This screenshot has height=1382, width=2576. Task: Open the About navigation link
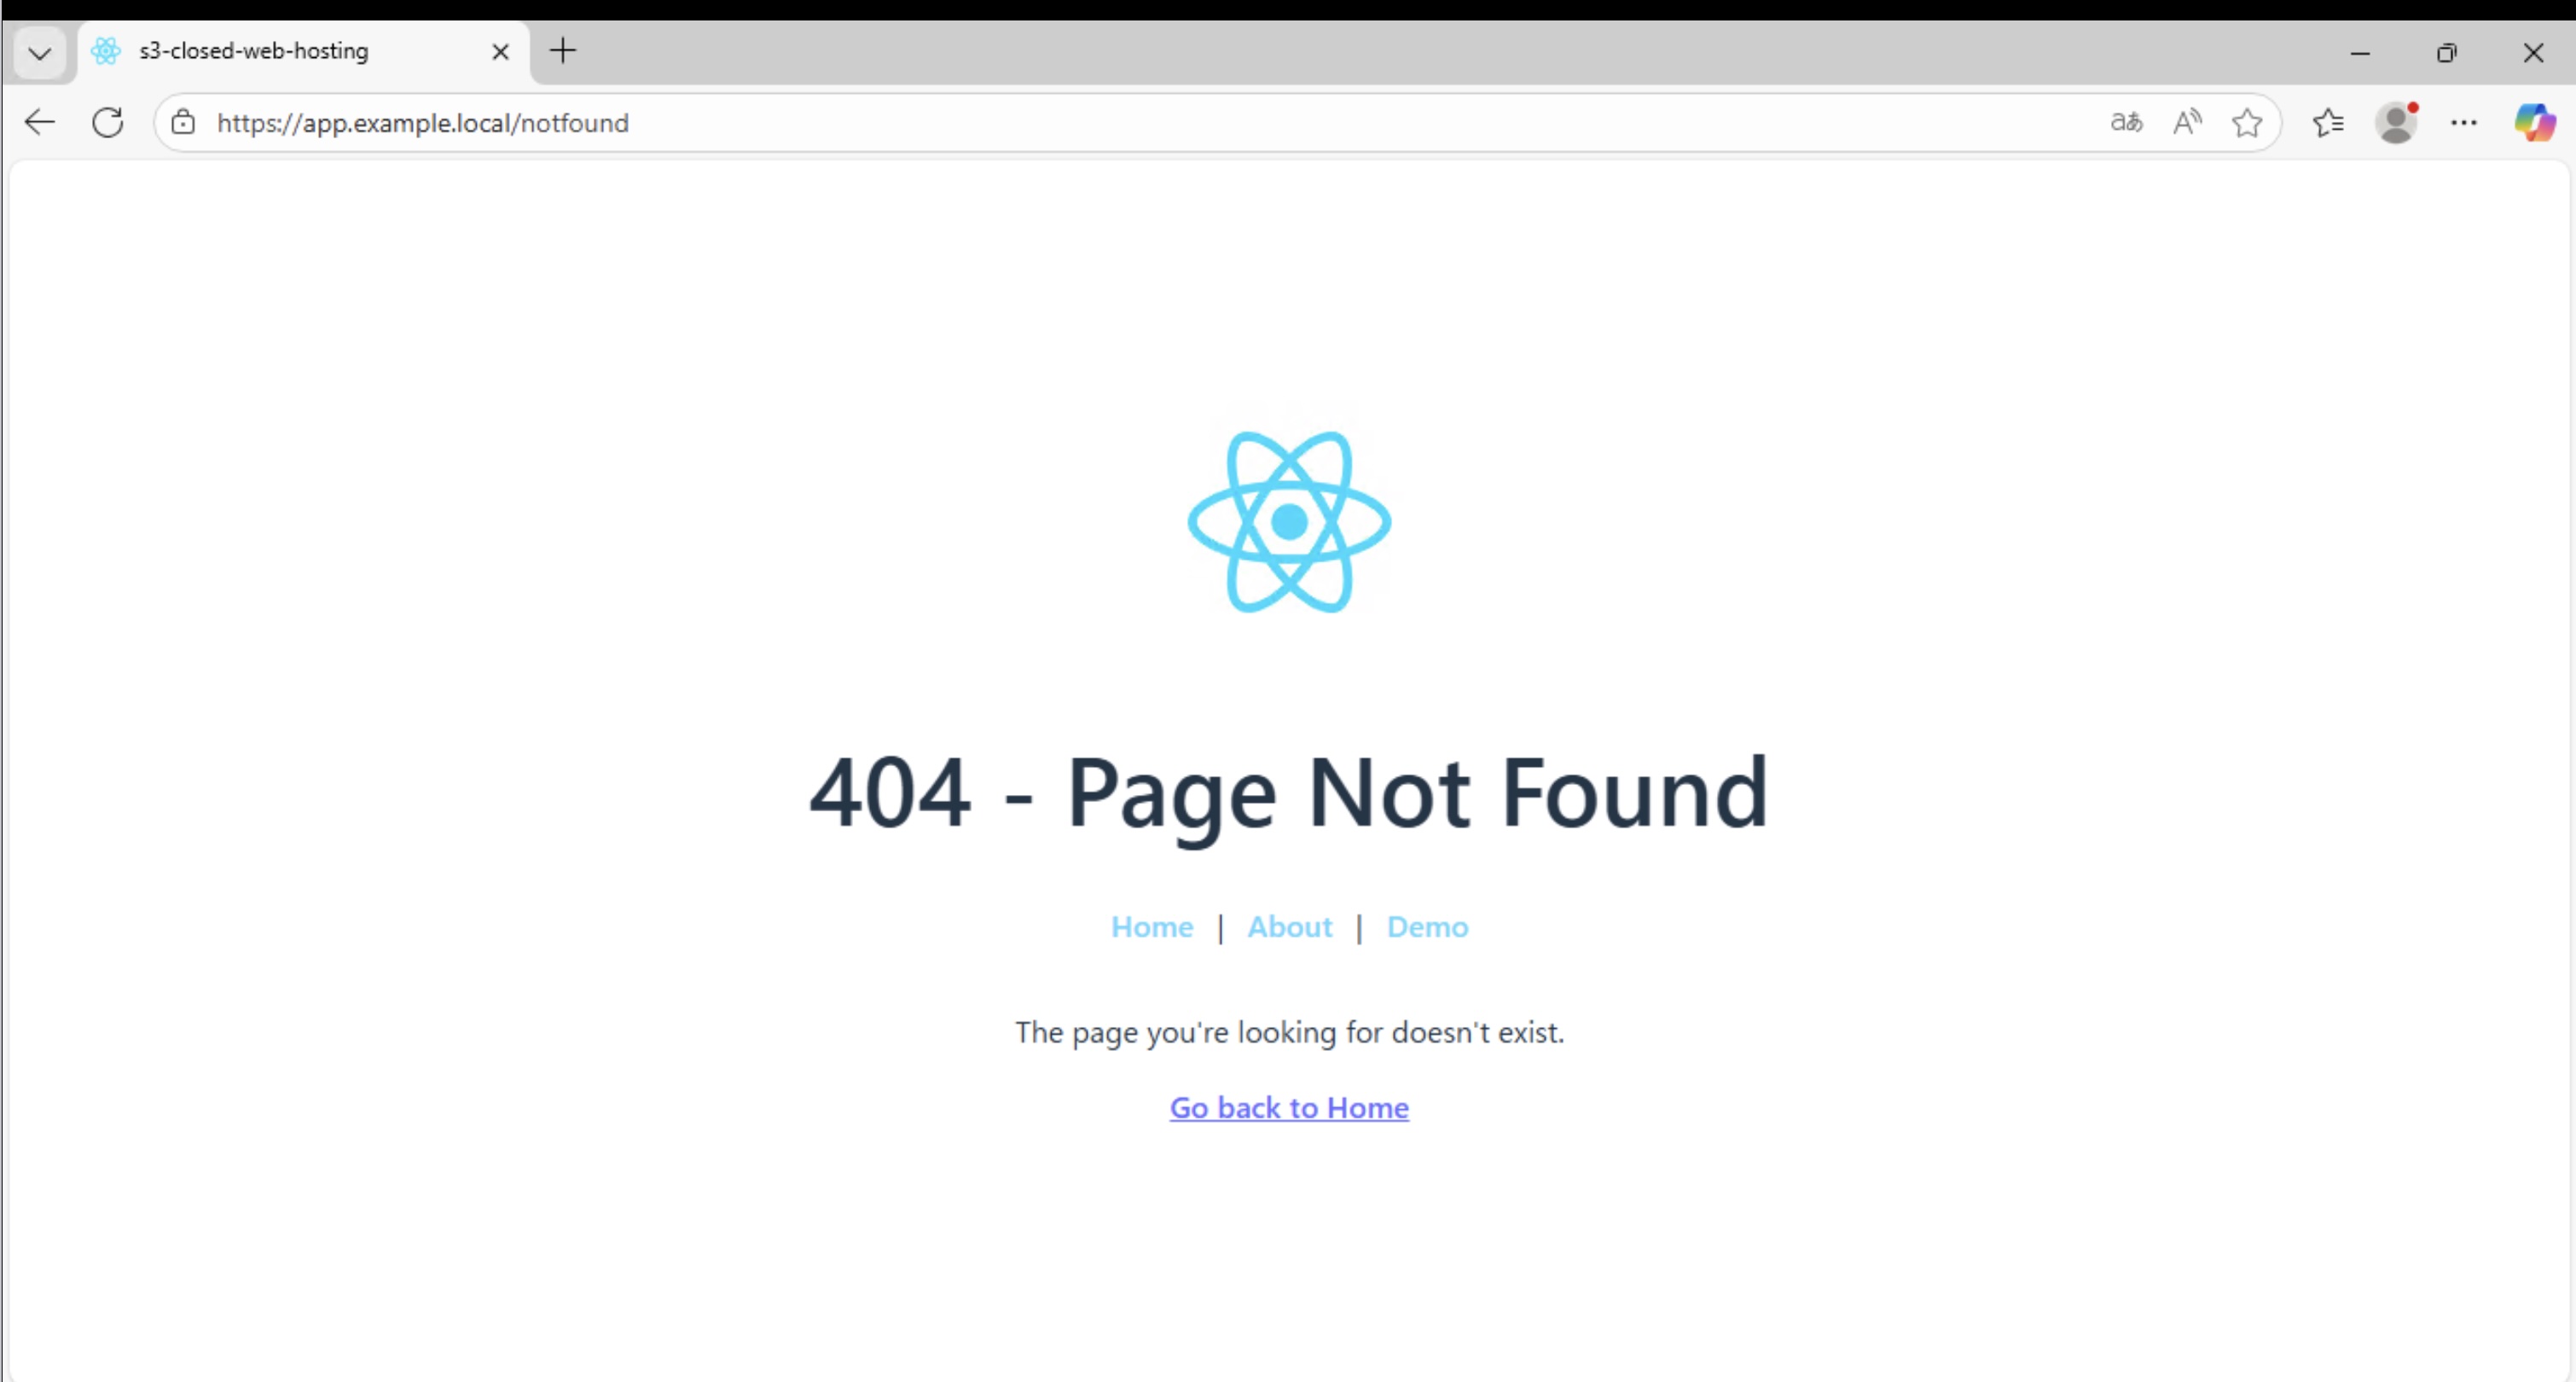(1290, 927)
